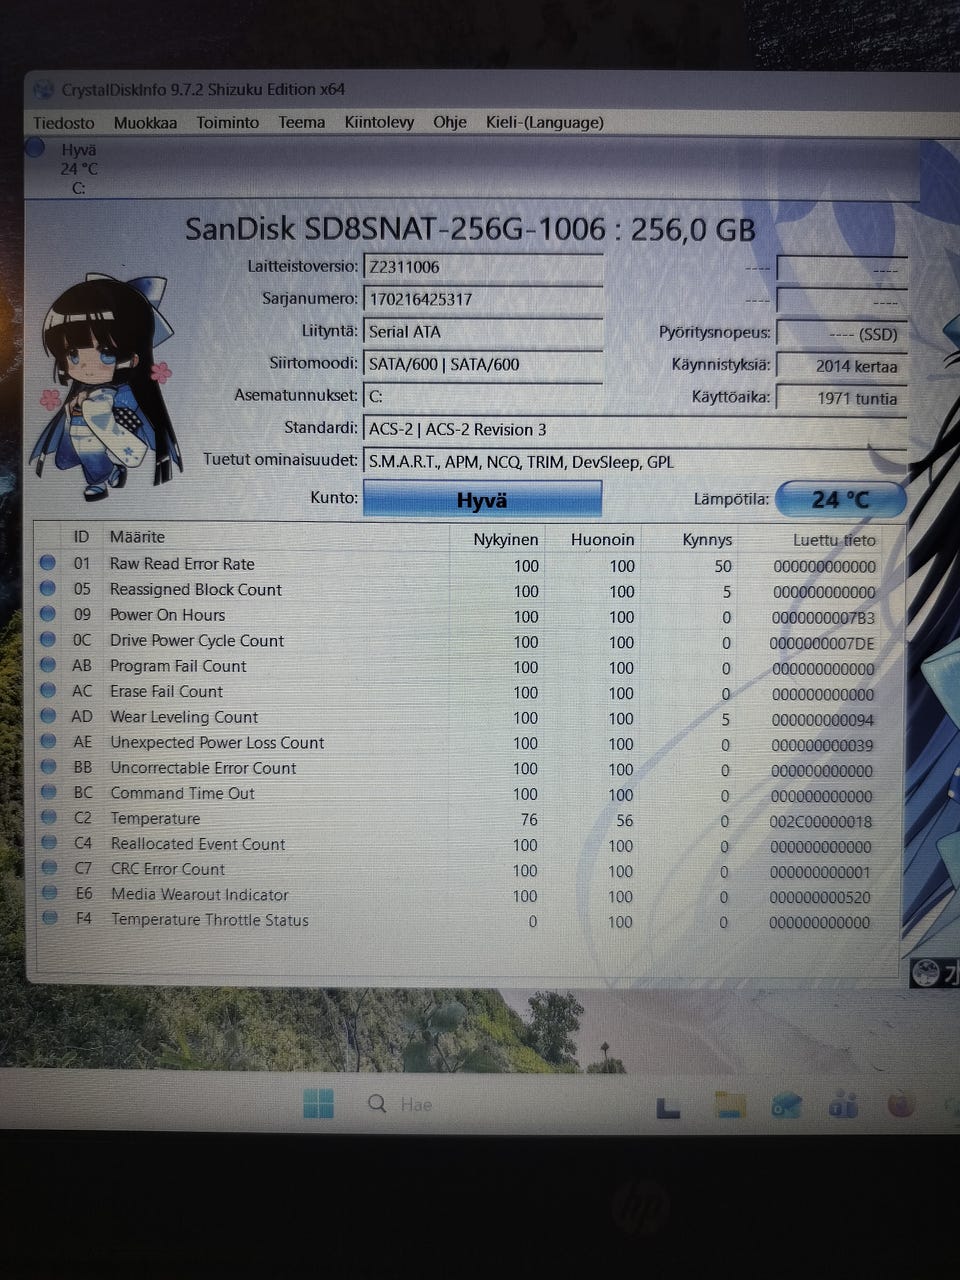Click the Luettu tieto column header
The width and height of the screenshot is (960, 1280).
click(834, 540)
